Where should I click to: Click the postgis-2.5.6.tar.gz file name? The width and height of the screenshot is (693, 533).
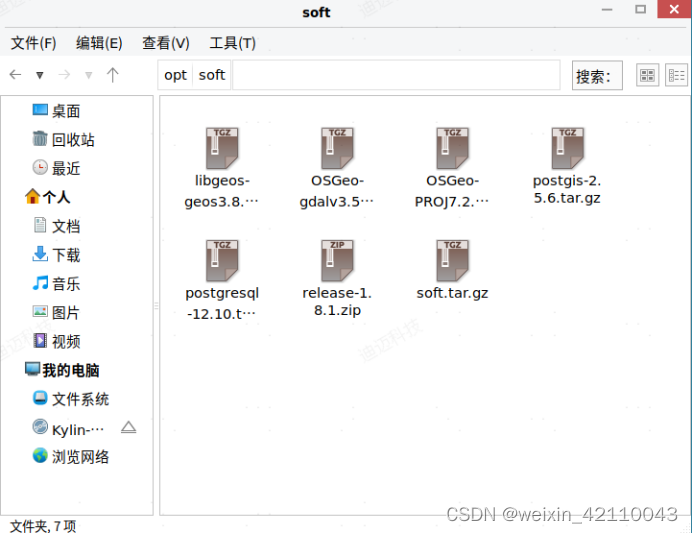pos(567,189)
